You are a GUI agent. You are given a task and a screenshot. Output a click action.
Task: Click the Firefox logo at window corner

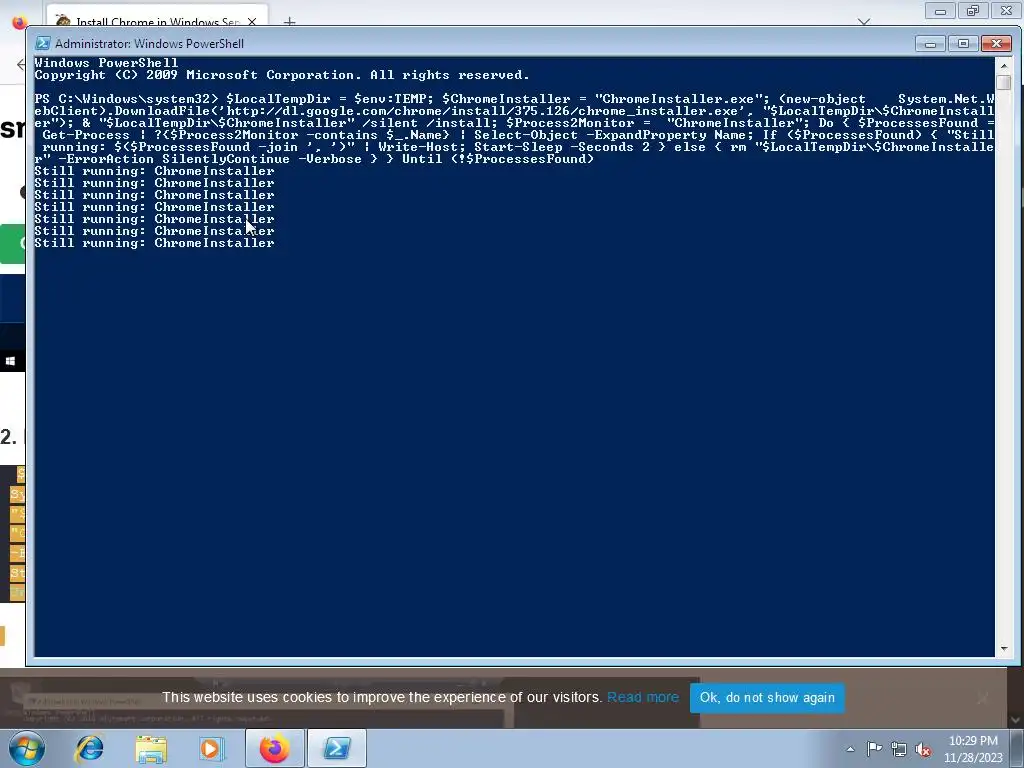pos(19,22)
